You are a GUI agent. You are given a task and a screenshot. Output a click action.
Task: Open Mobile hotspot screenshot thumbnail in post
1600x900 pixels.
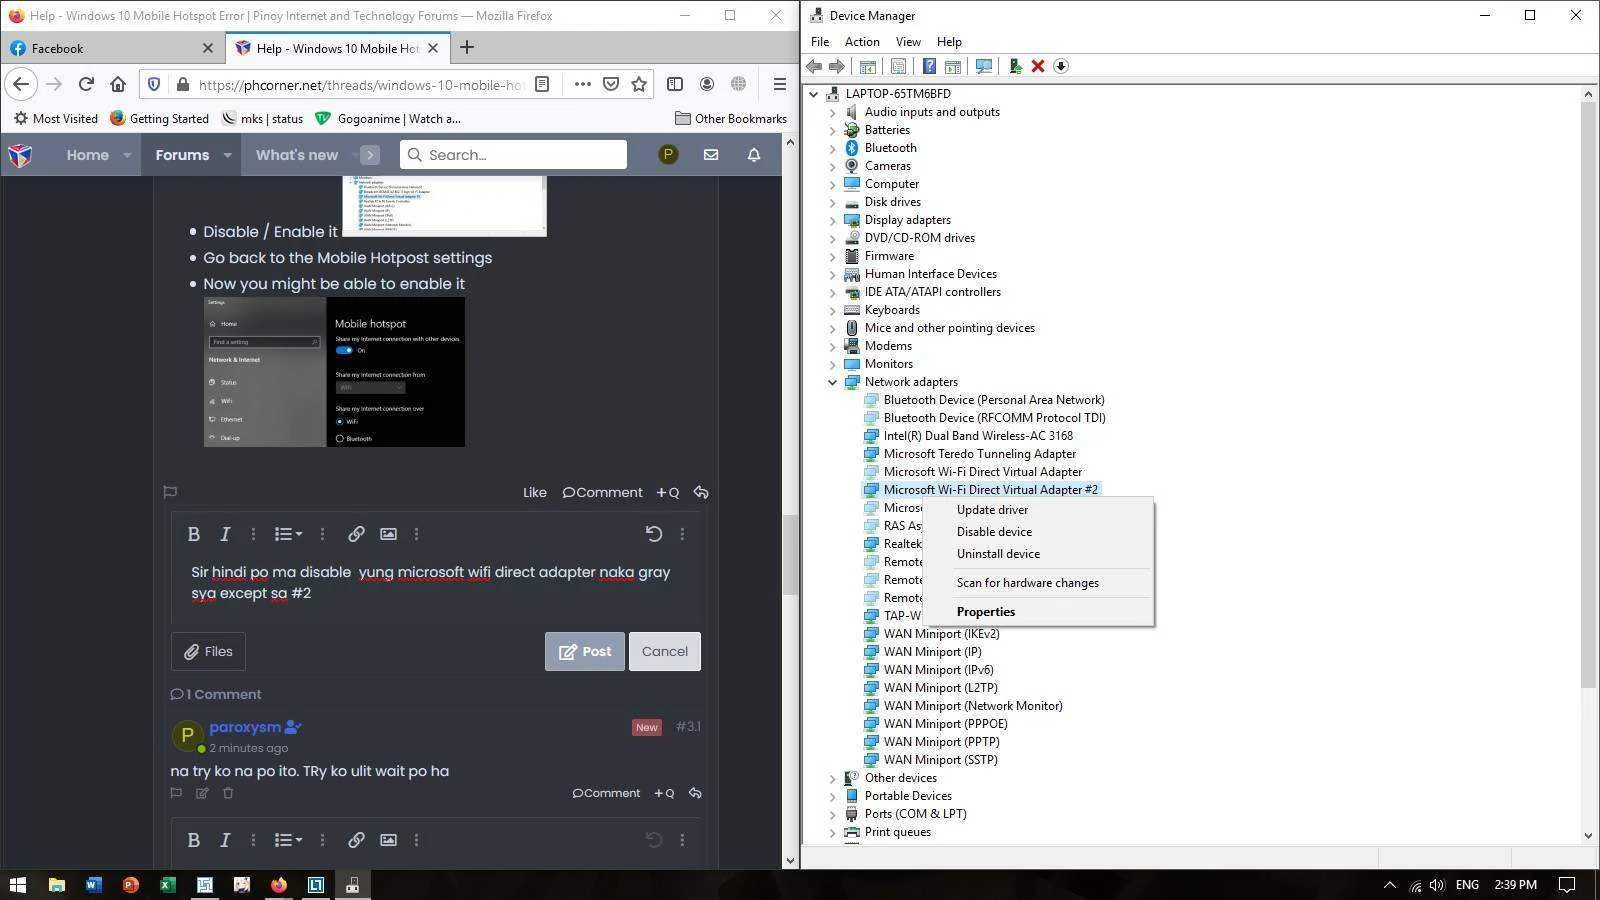[334, 372]
